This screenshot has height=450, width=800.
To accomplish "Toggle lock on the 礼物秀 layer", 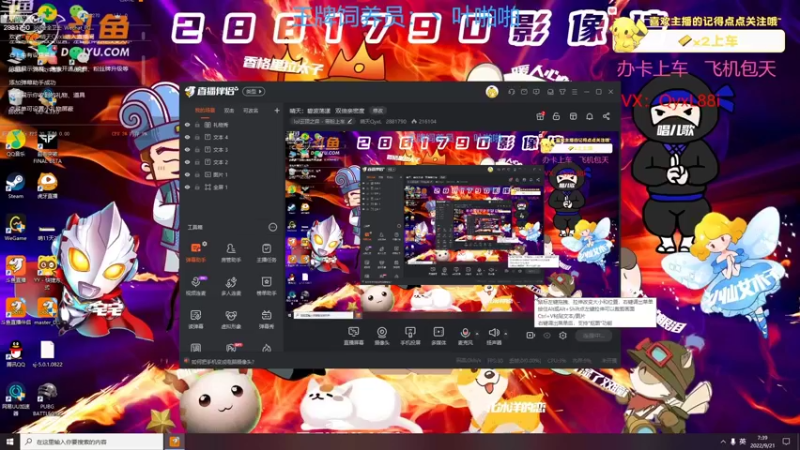I will tap(197, 125).
